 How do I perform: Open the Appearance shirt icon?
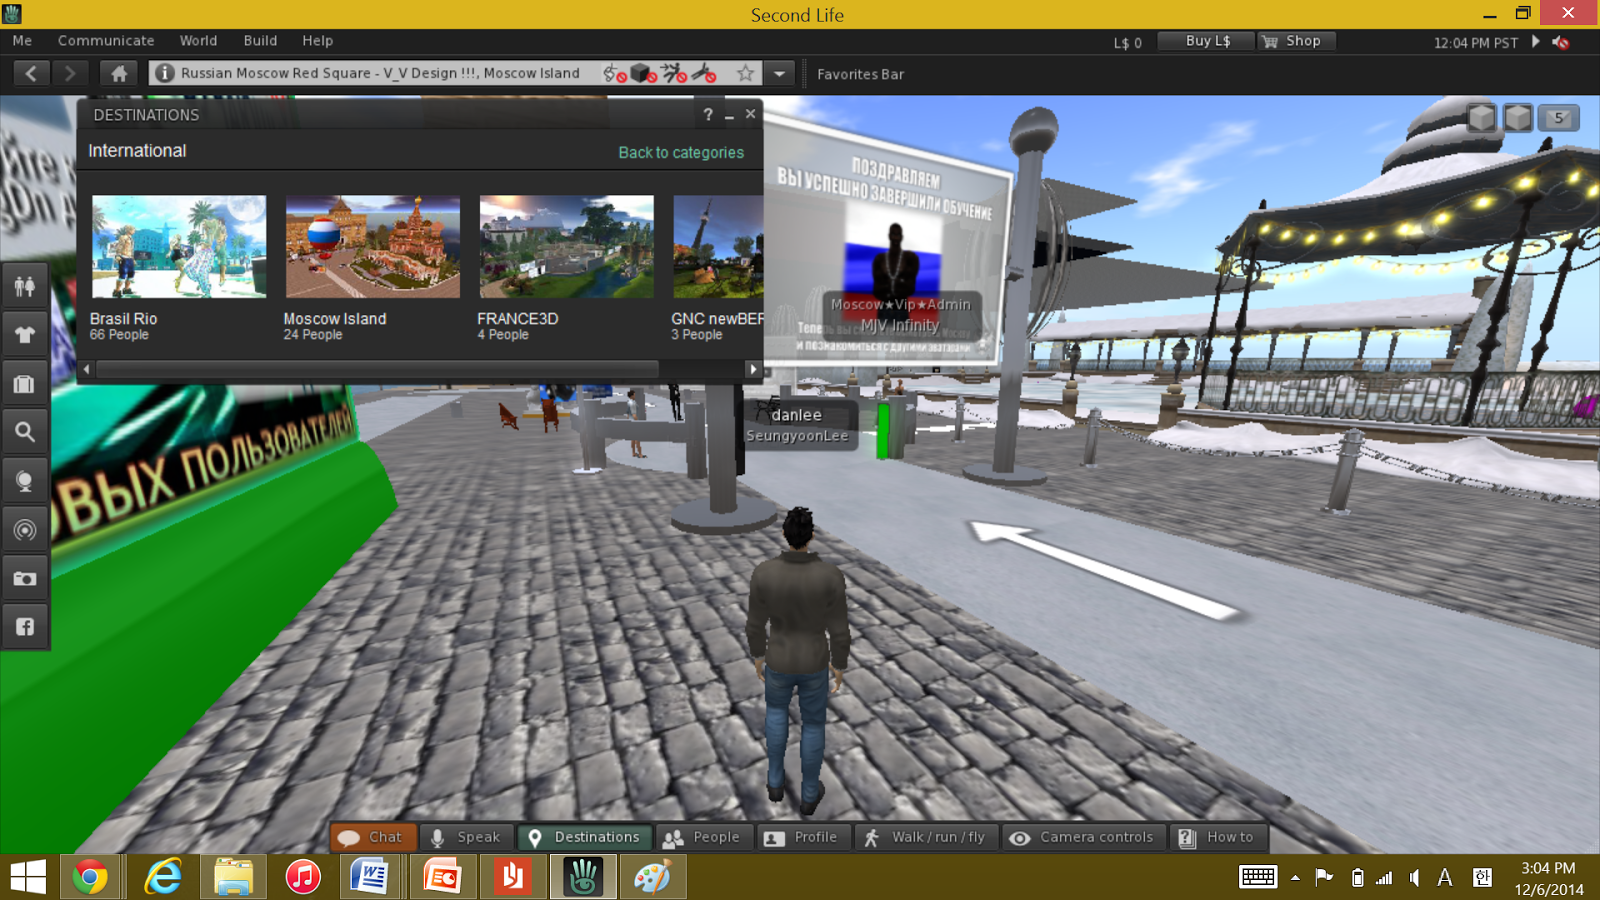coord(25,335)
